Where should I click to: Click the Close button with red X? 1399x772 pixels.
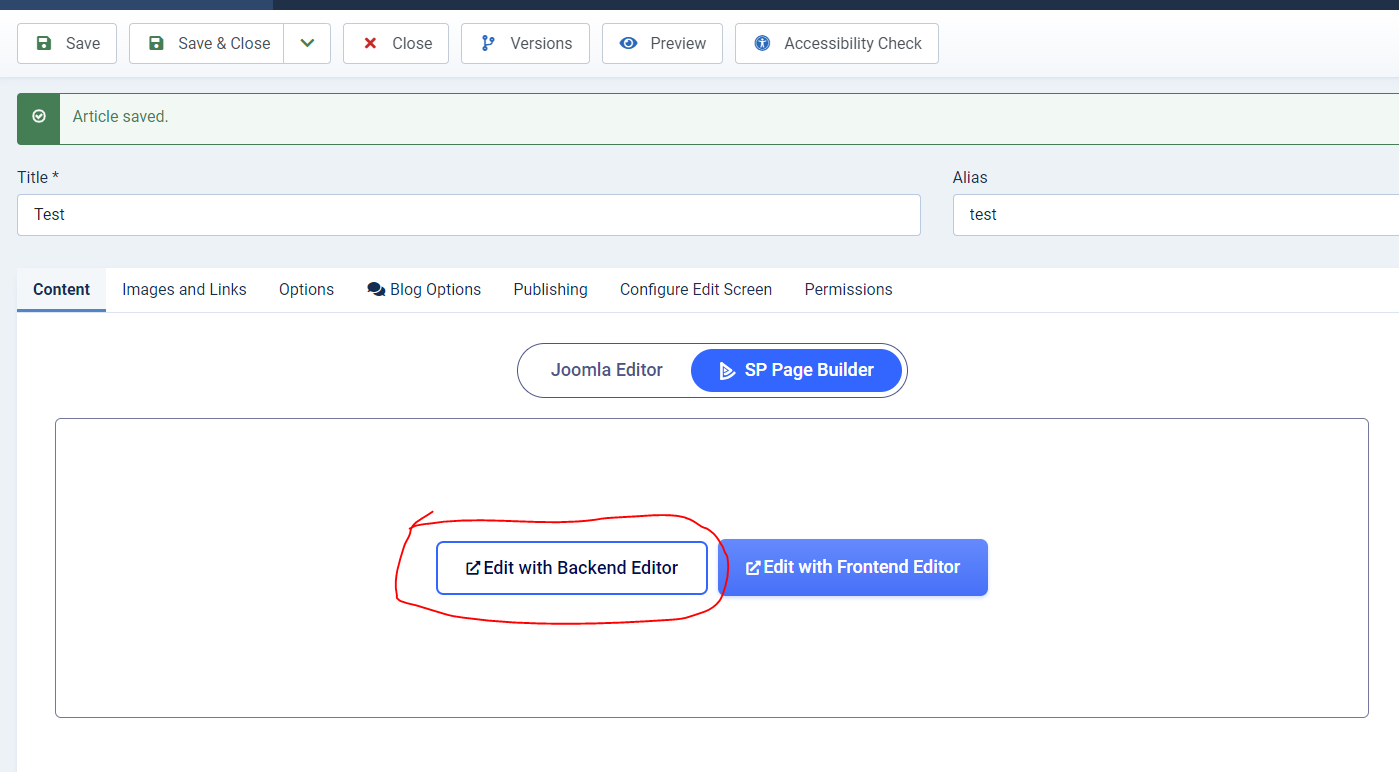tap(396, 43)
